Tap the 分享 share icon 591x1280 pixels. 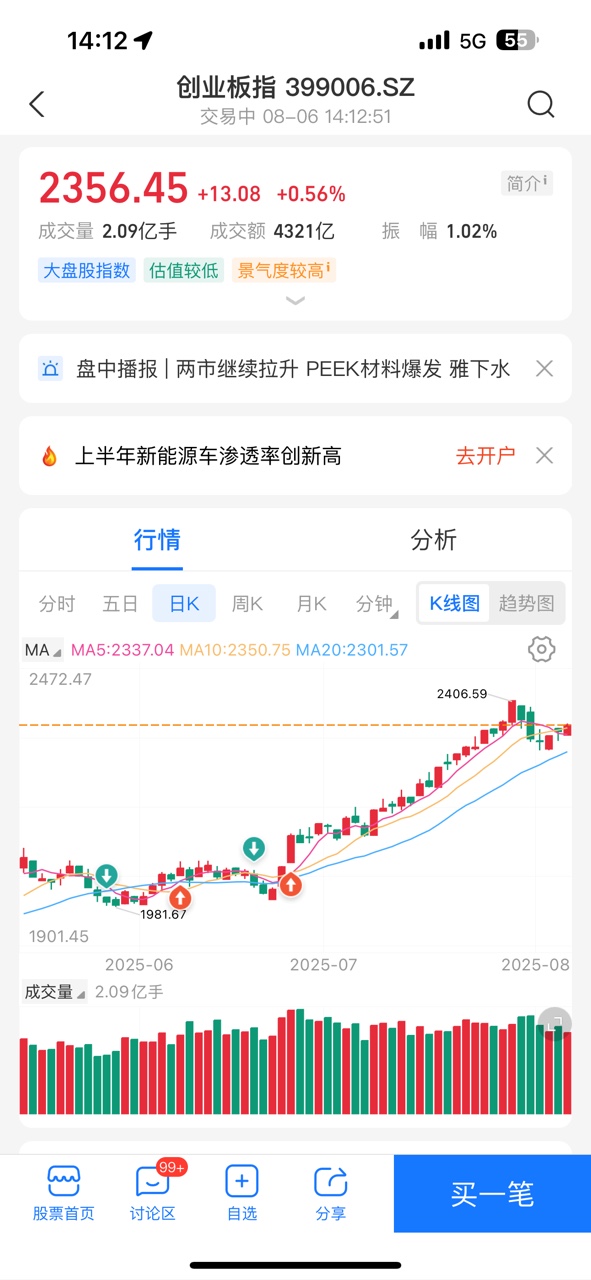(331, 1181)
